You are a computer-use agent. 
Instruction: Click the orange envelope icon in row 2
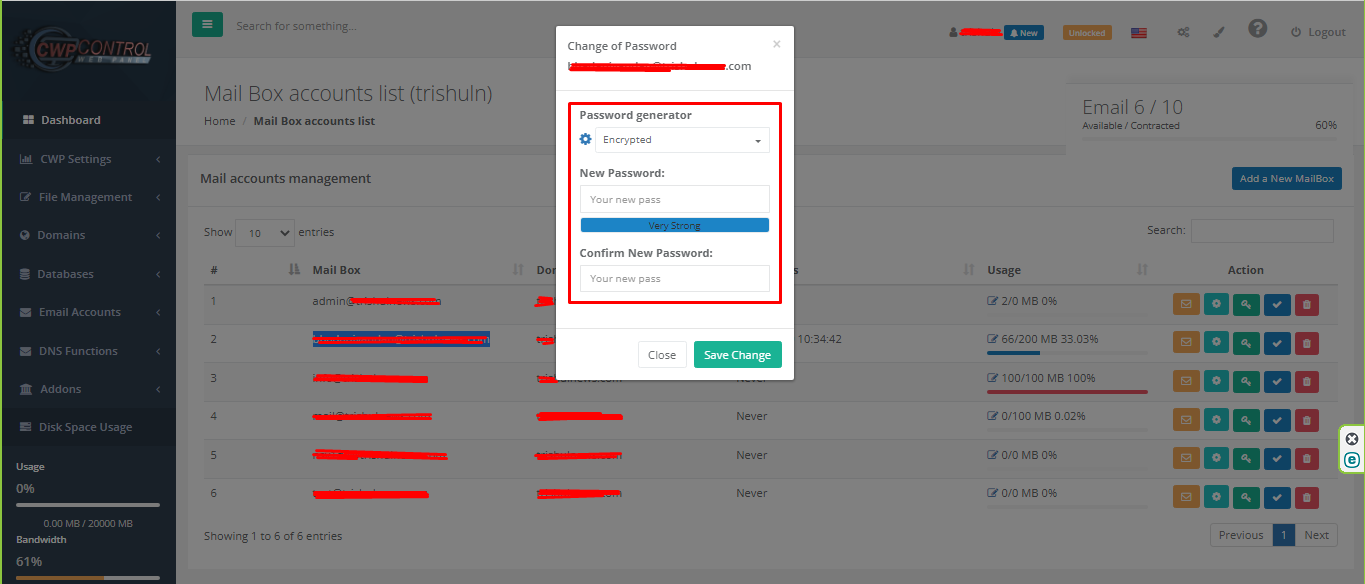tap(1186, 344)
